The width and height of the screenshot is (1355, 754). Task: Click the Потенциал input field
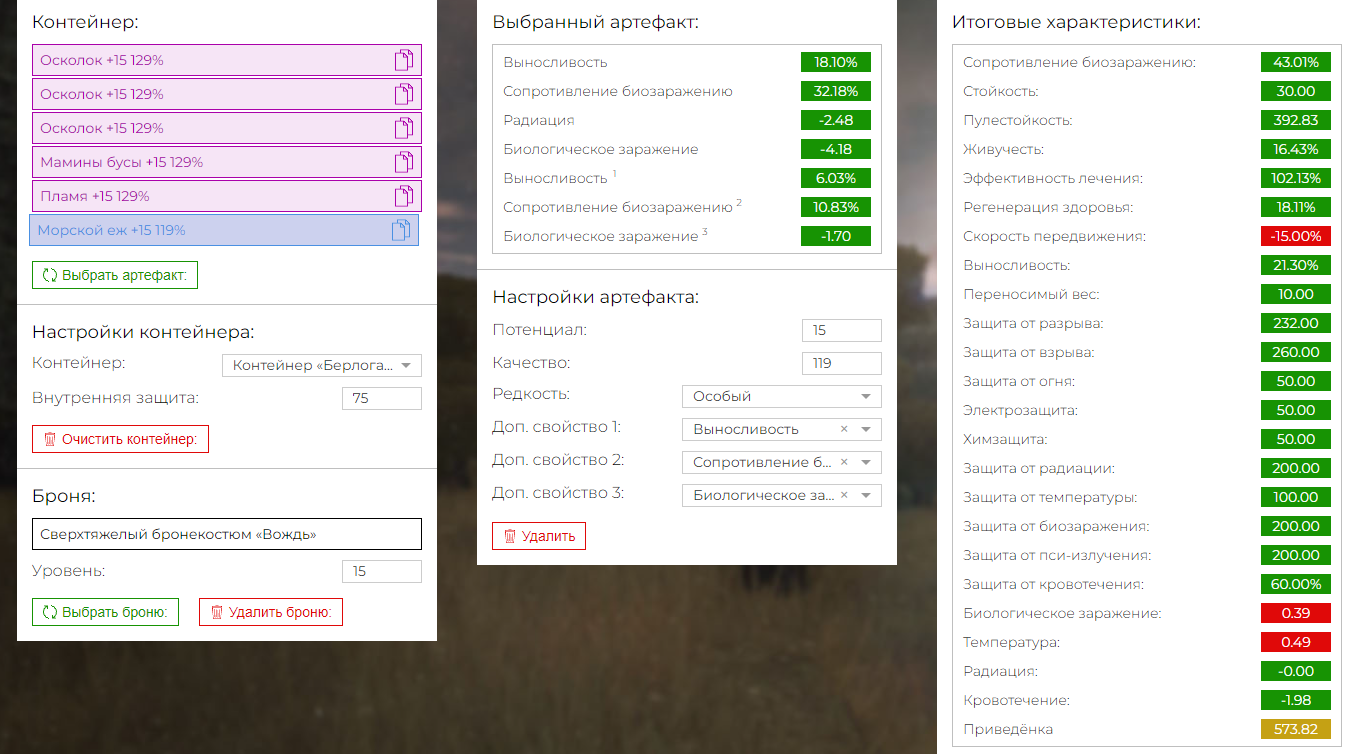[x=841, y=331]
